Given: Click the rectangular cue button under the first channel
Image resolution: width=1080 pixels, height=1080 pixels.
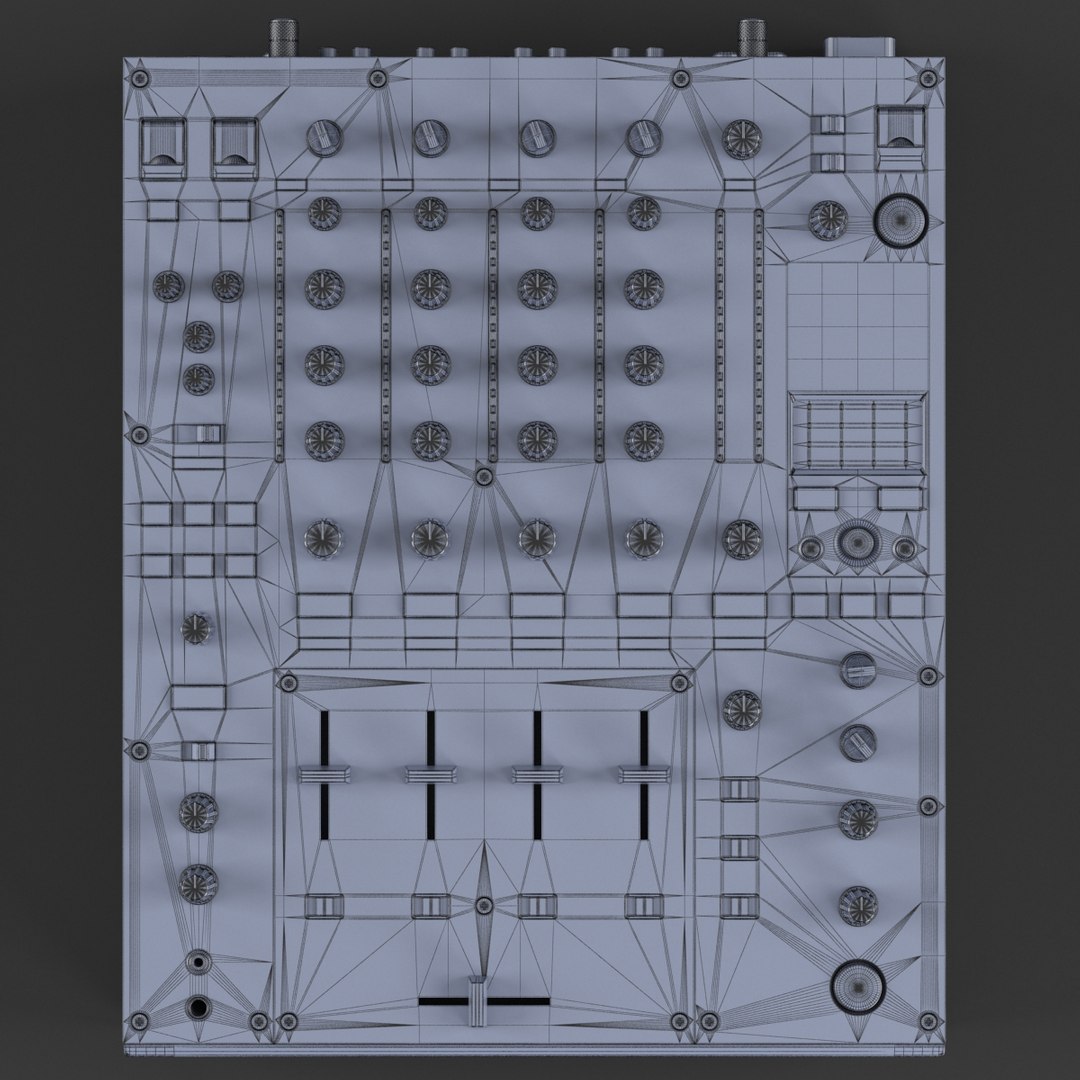Looking at the screenshot, I should pos(324,606).
